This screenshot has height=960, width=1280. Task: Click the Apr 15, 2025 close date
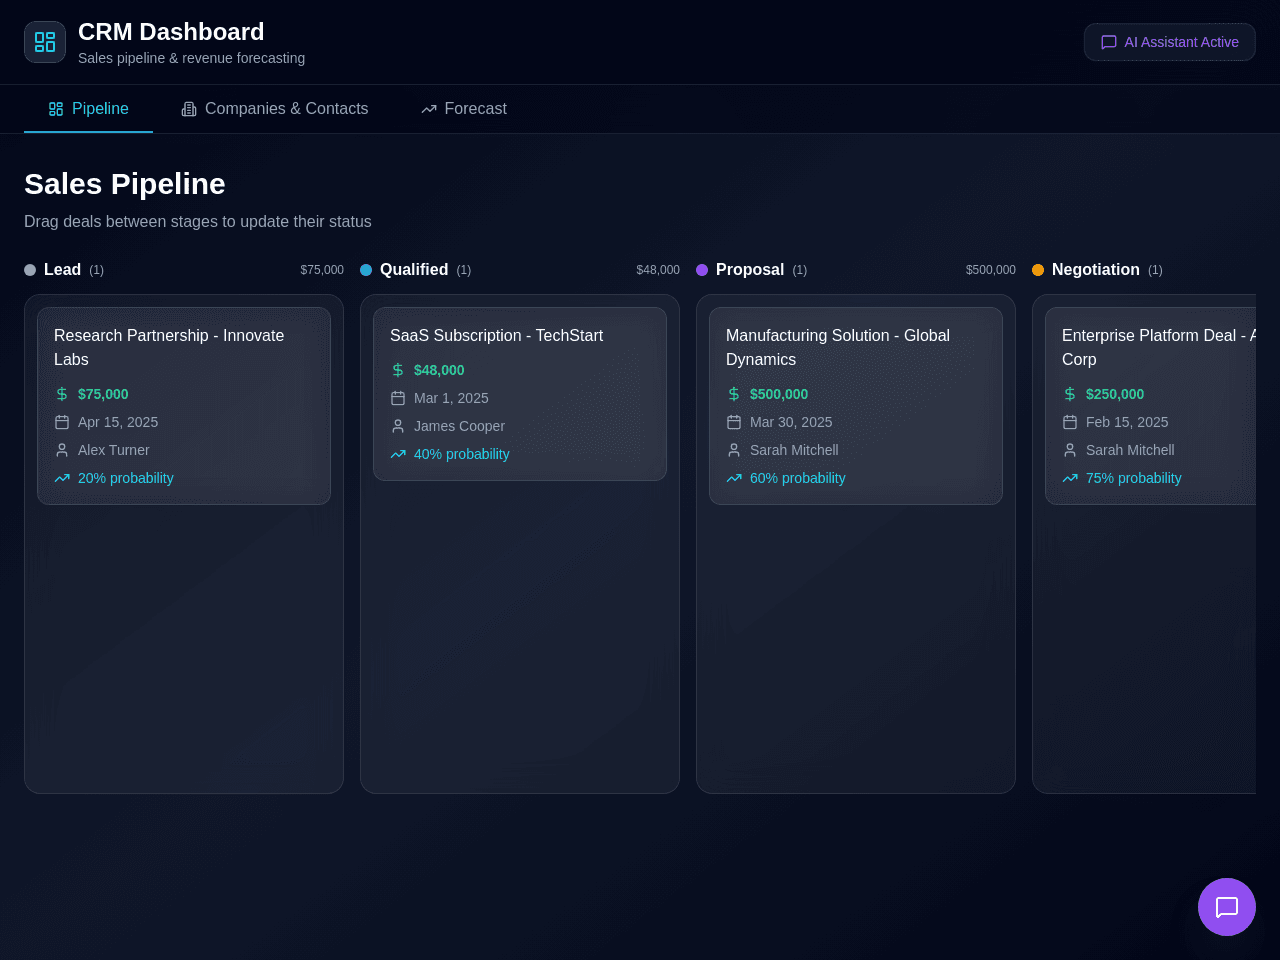pyautogui.click(x=118, y=422)
